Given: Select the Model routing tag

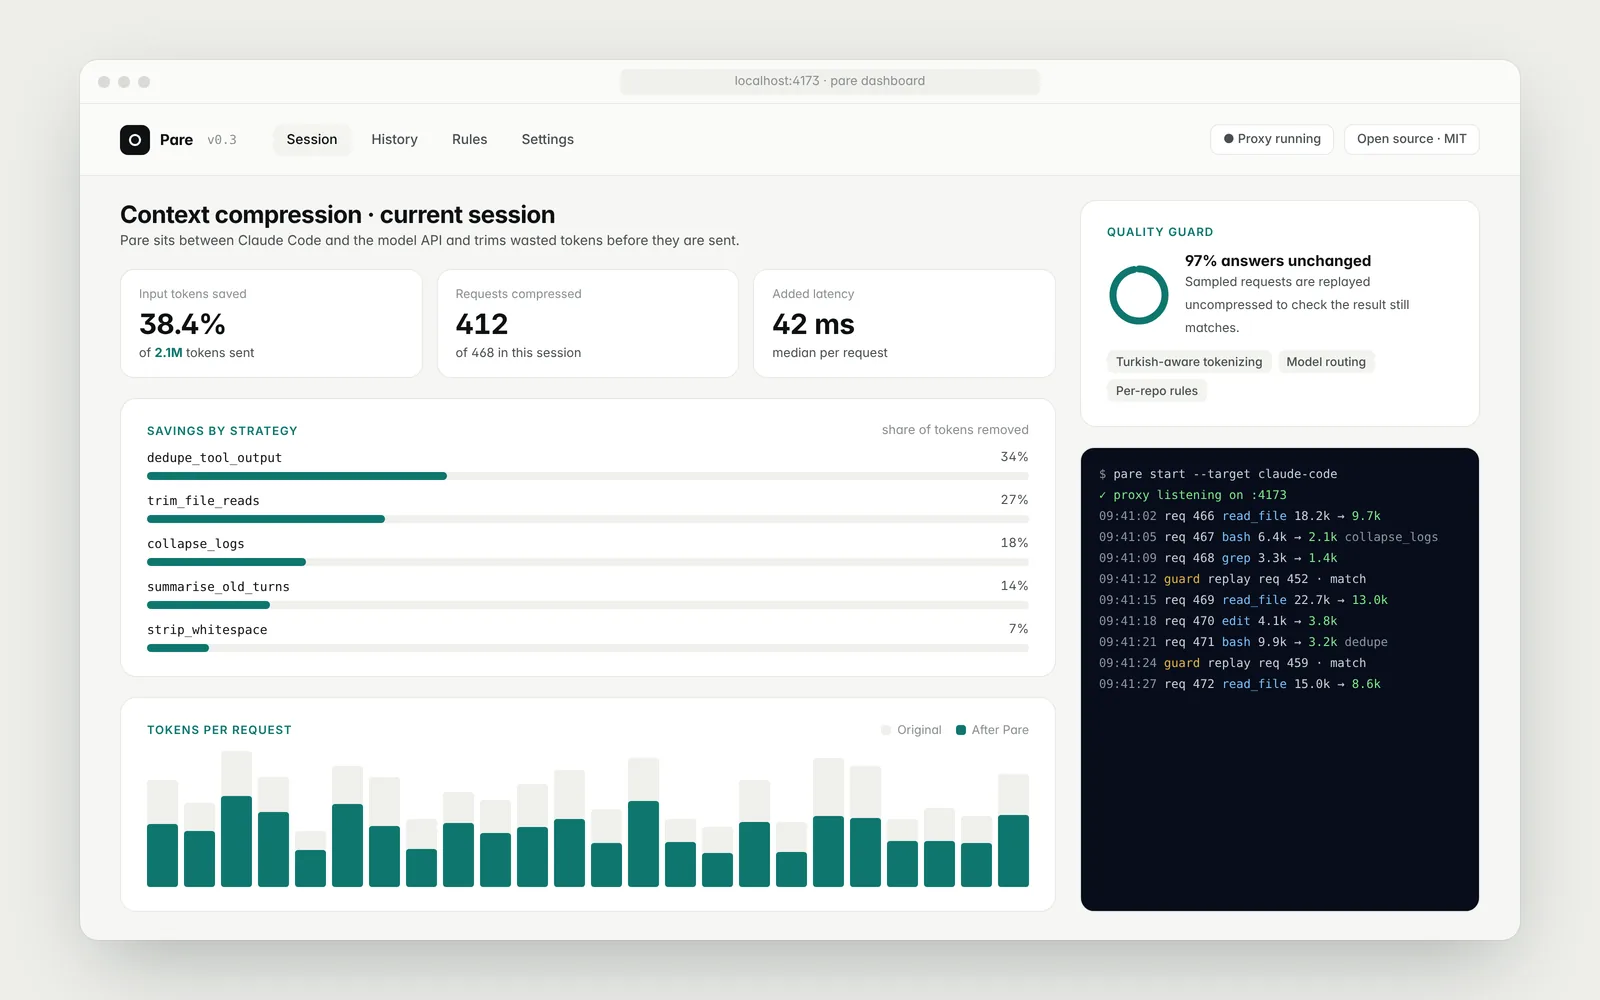Looking at the screenshot, I should pyautogui.click(x=1326, y=362).
